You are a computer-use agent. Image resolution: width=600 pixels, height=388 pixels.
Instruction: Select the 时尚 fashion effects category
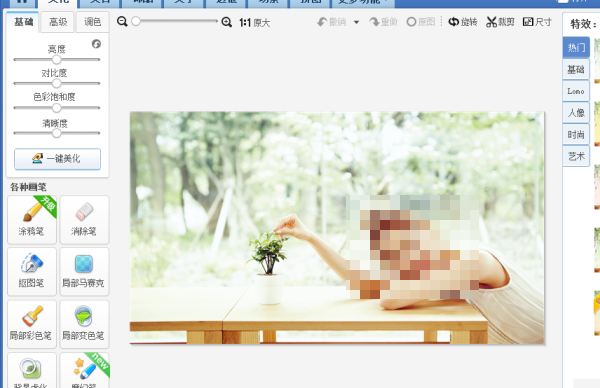pyautogui.click(x=576, y=134)
